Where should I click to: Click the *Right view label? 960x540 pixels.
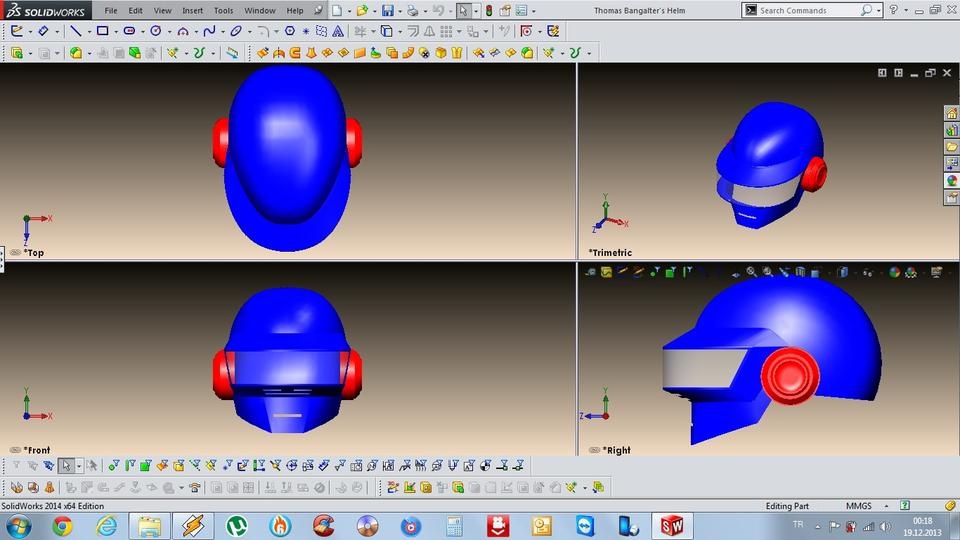tap(617, 450)
